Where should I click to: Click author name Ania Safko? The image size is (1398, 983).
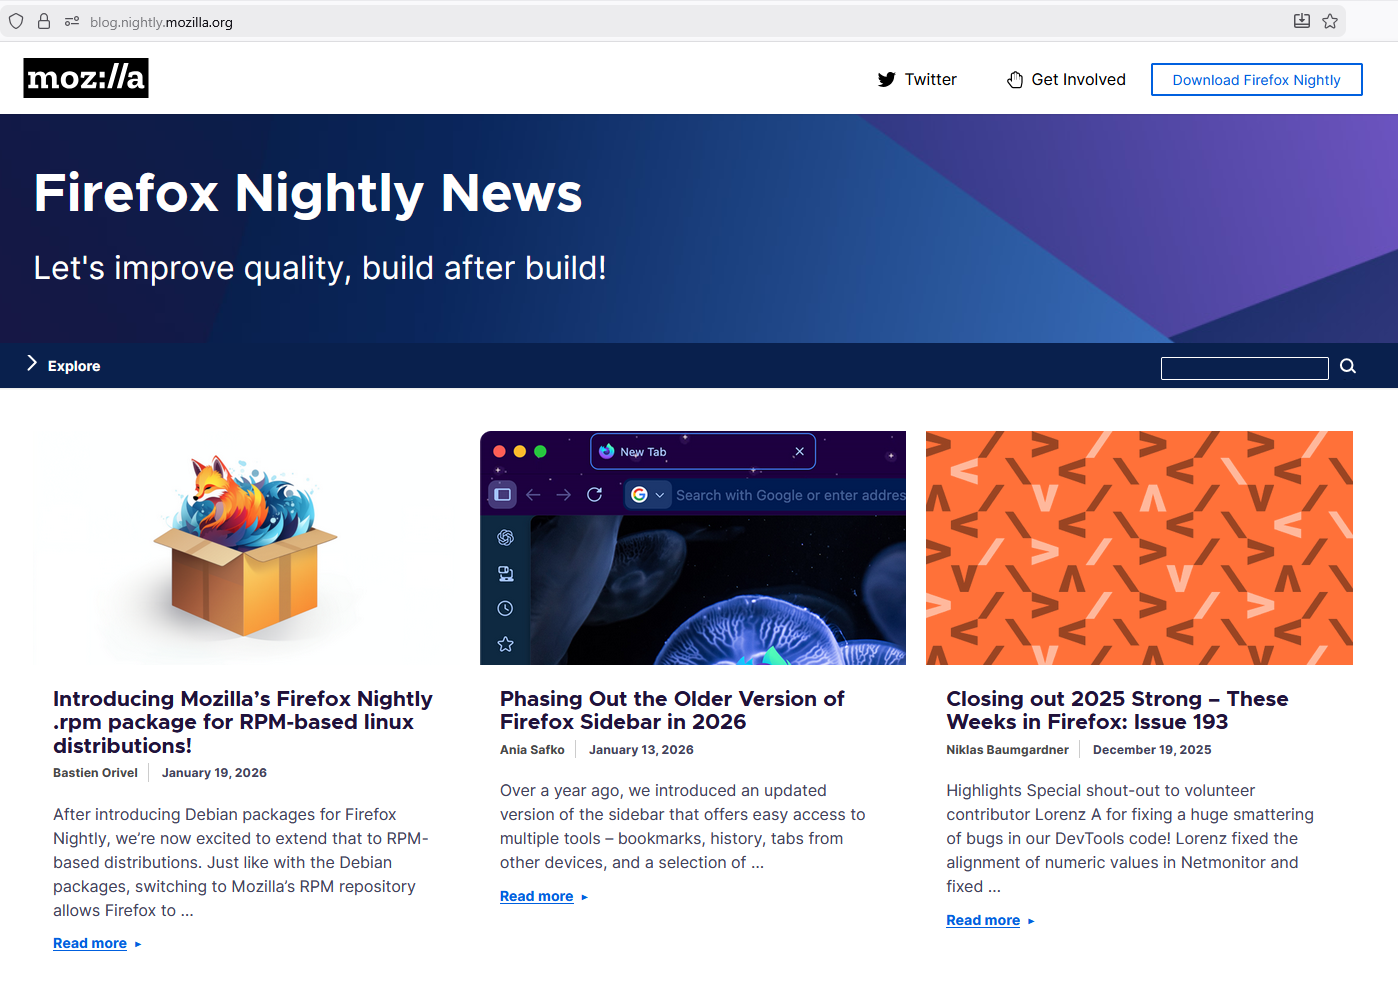tap(532, 750)
